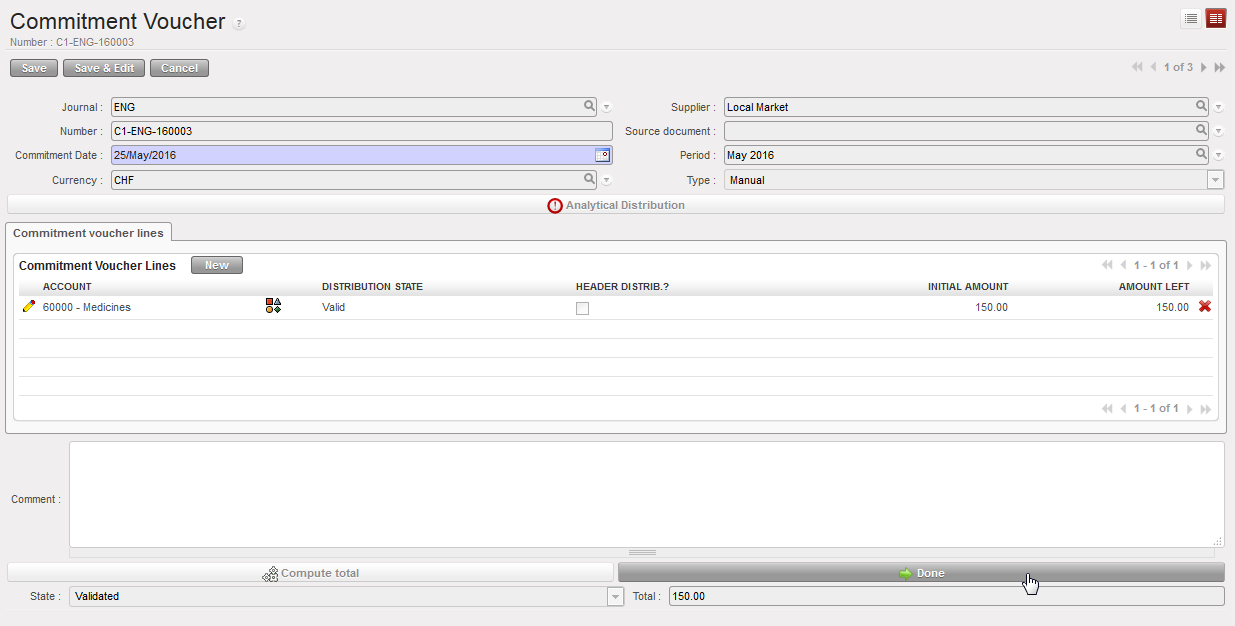Image resolution: width=1235 pixels, height=626 pixels.
Task: Open analytical distribution icon on Medicines line
Action: (x=273, y=306)
